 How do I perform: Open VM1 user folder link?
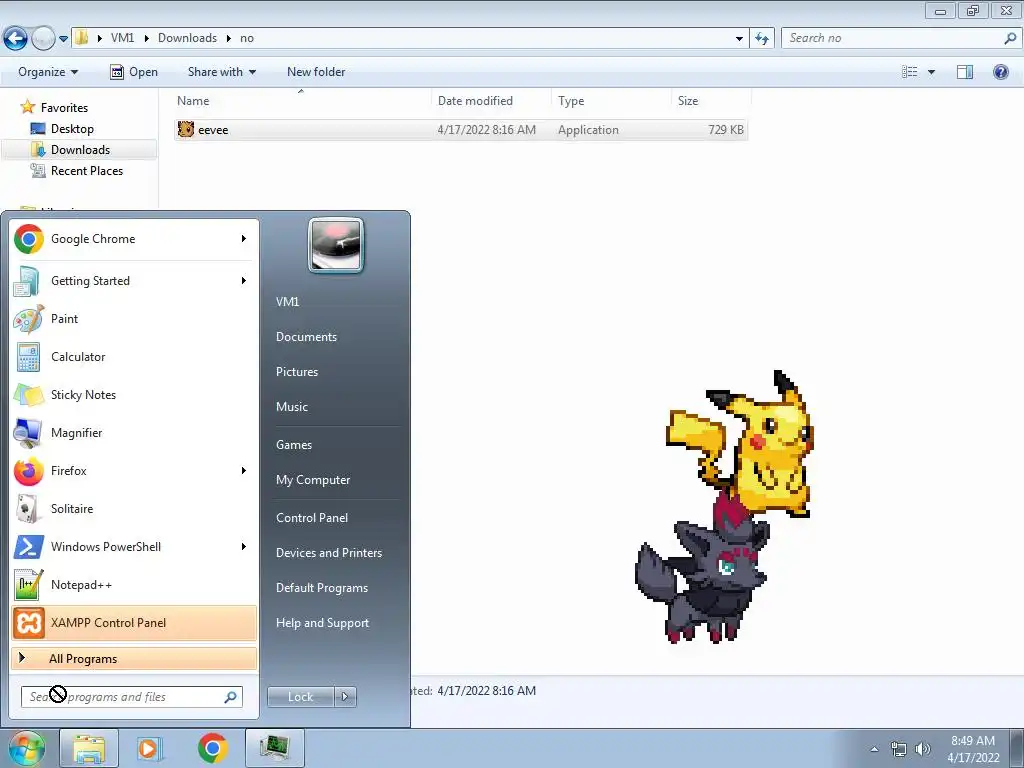(287, 302)
